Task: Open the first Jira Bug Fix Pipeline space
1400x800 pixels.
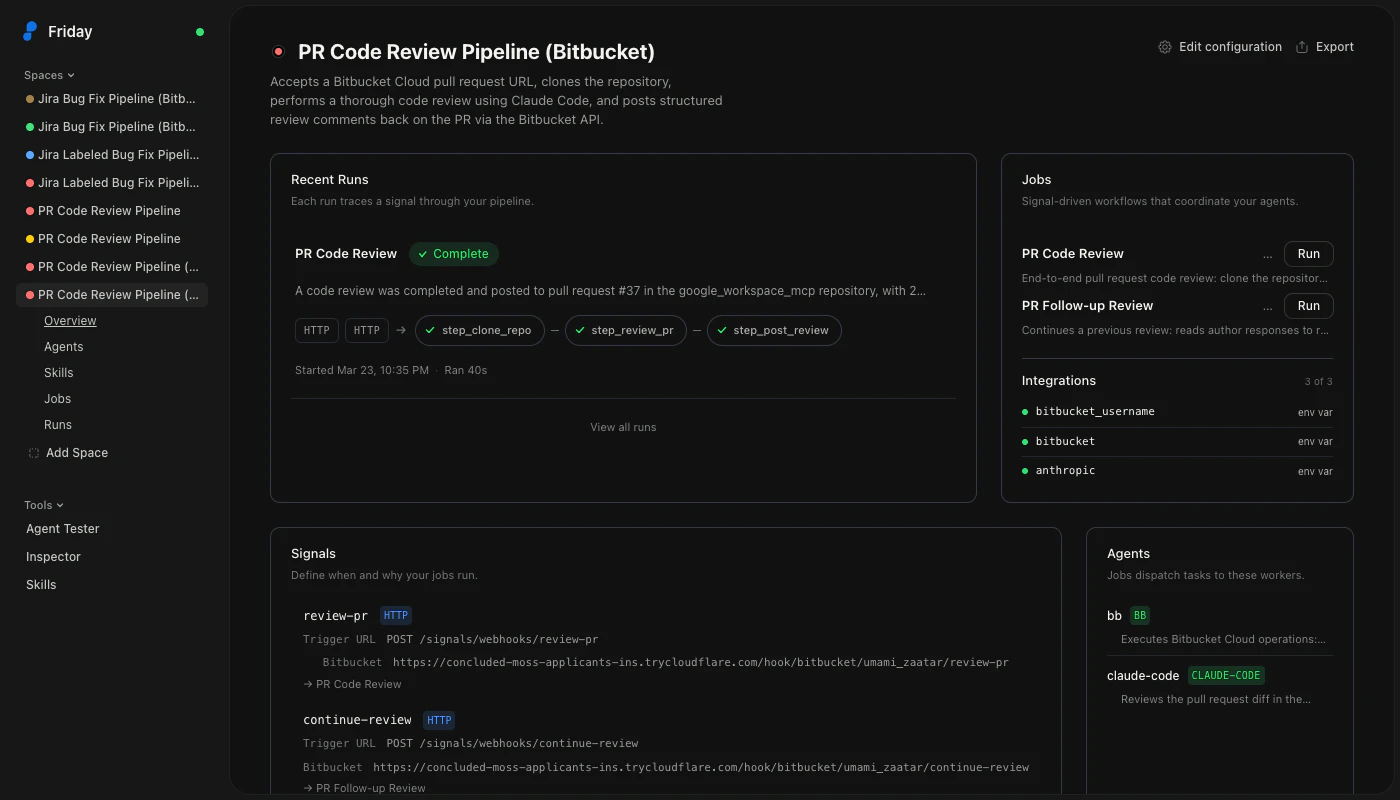Action: [x=112, y=99]
